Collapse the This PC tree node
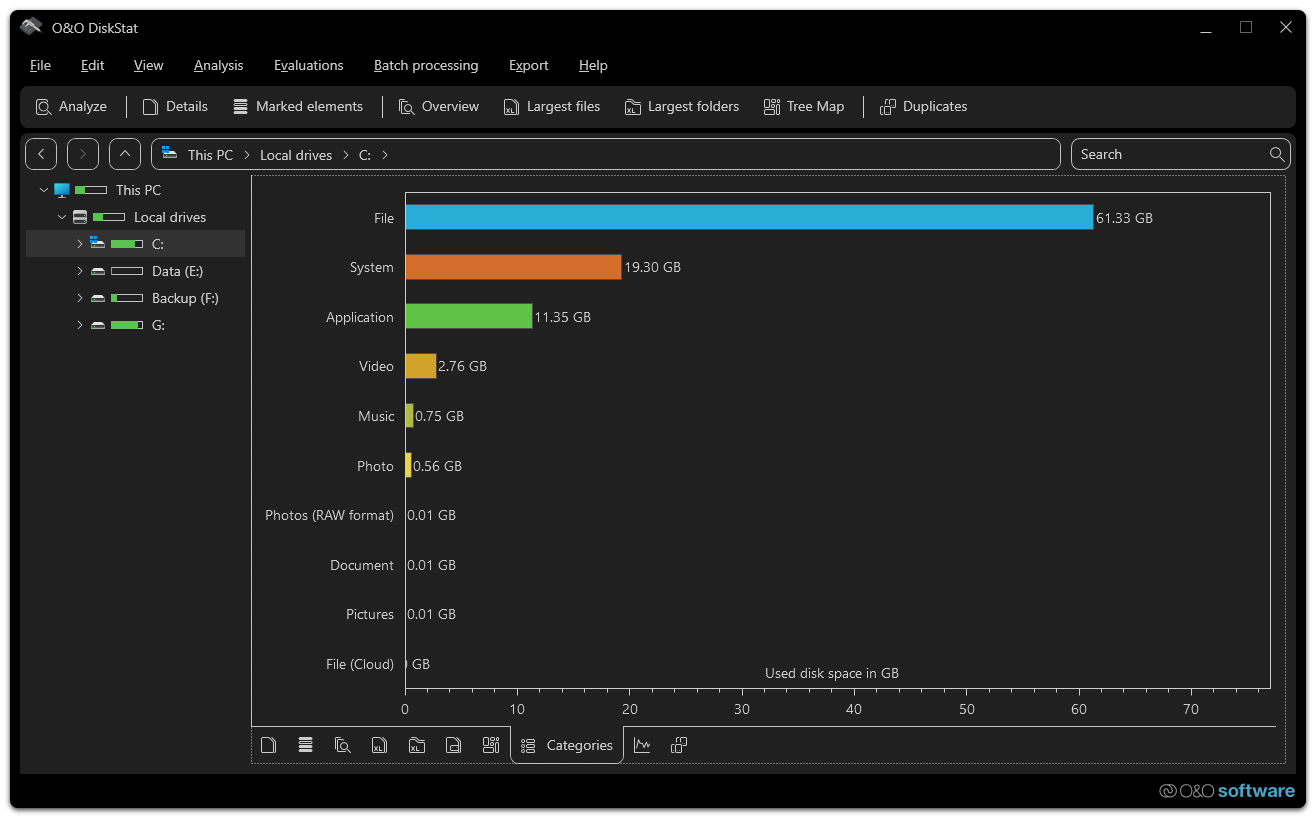This screenshot has width=1316, height=818. (44, 190)
